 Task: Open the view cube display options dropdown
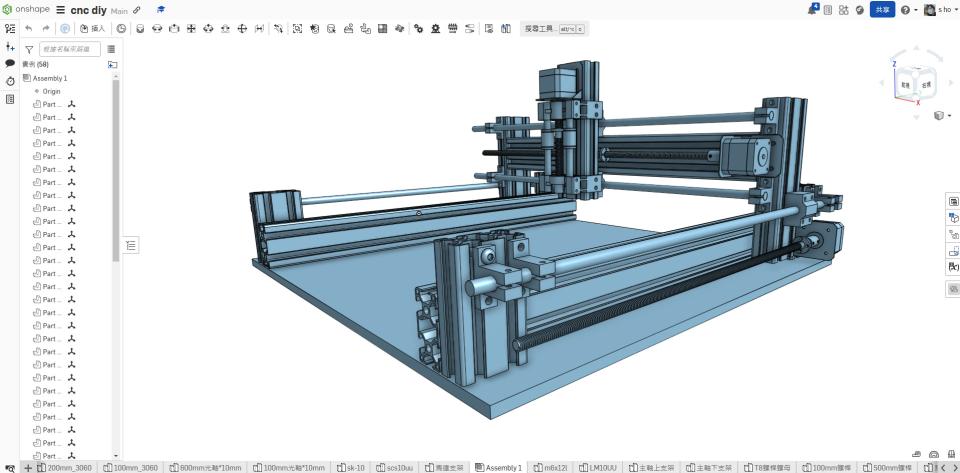pos(941,116)
